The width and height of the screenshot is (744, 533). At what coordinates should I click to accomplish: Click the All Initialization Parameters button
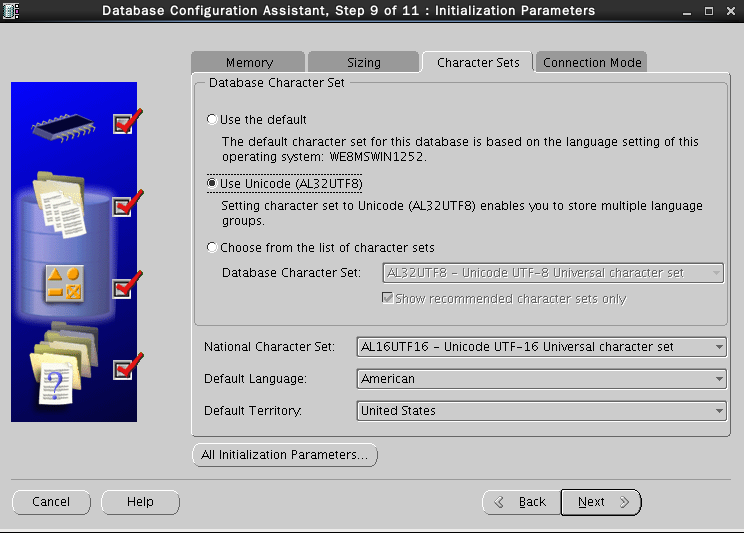(x=284, y=455)
